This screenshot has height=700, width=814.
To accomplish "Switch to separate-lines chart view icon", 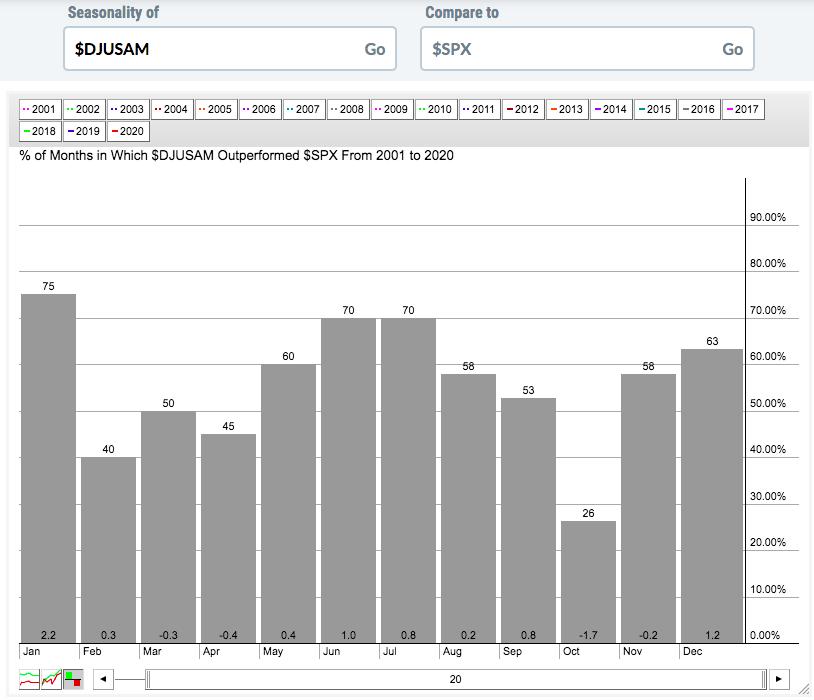I will click(x=30, y=678).
